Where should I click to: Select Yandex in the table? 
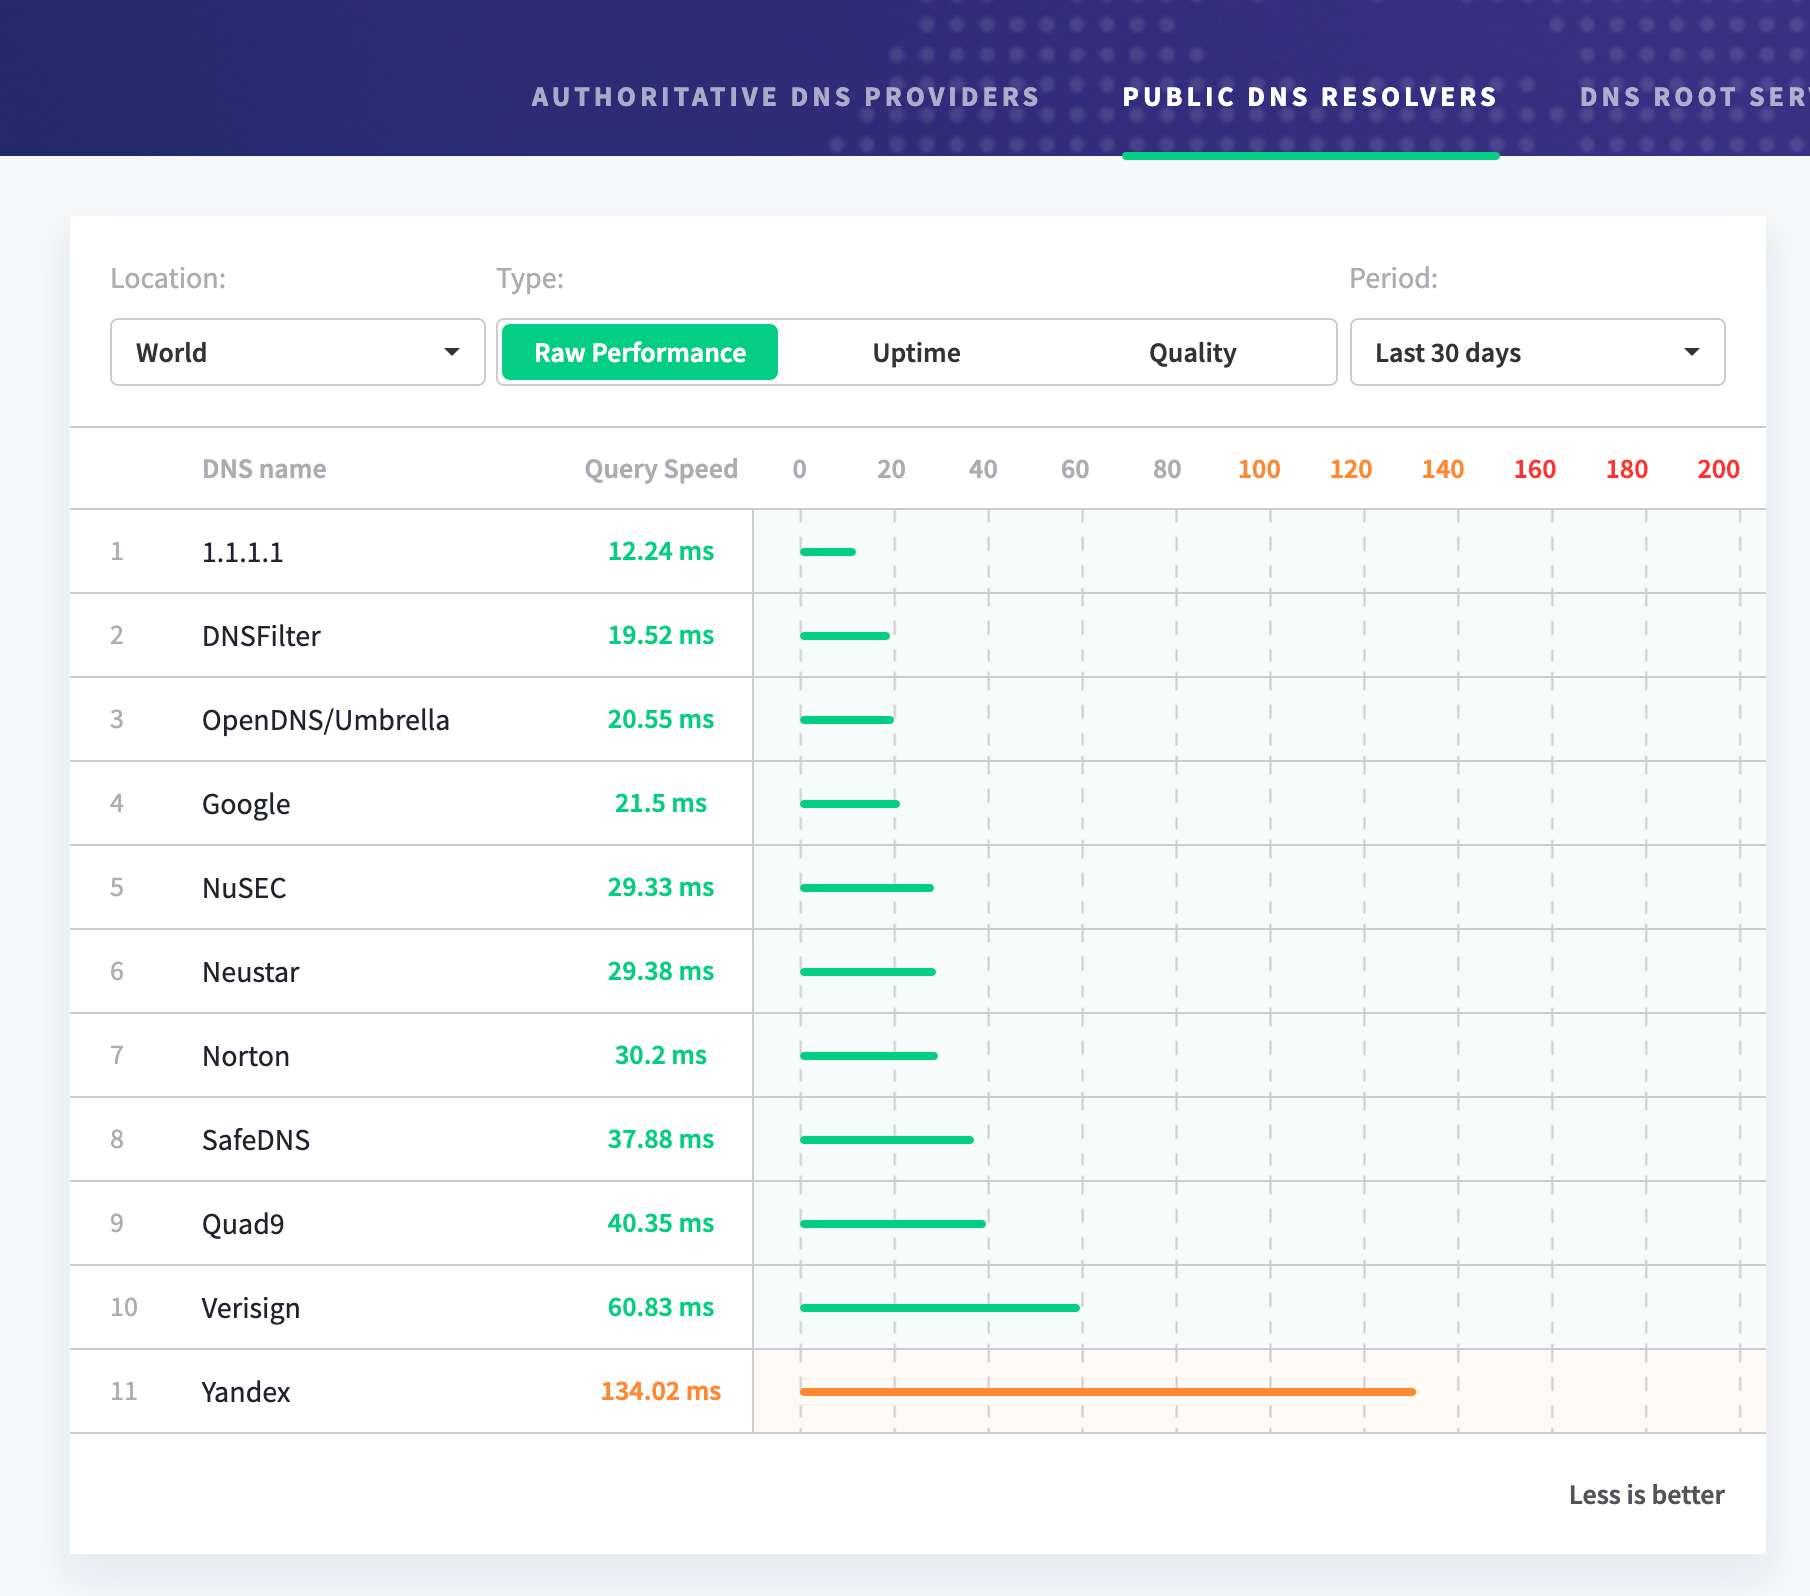click(246, 1392)
